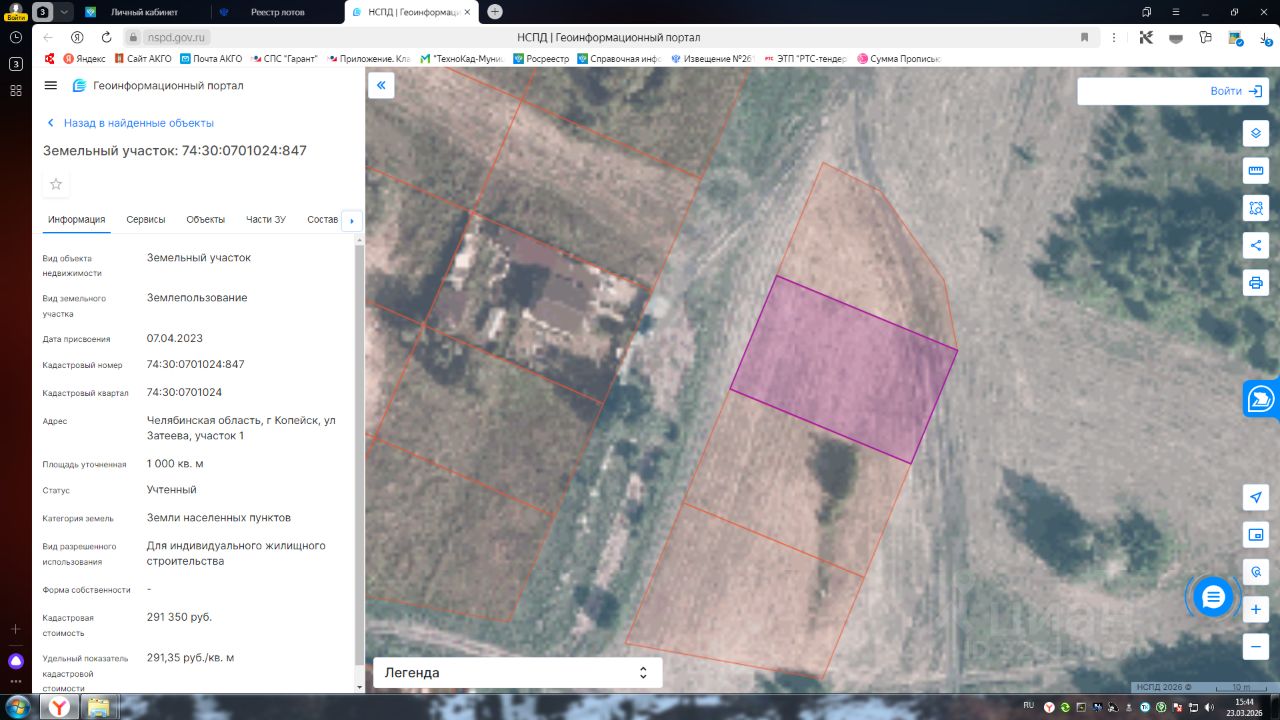Open the Яндекс bookmark
This screenshot has height=720, width=1280.
coord(84,59)
